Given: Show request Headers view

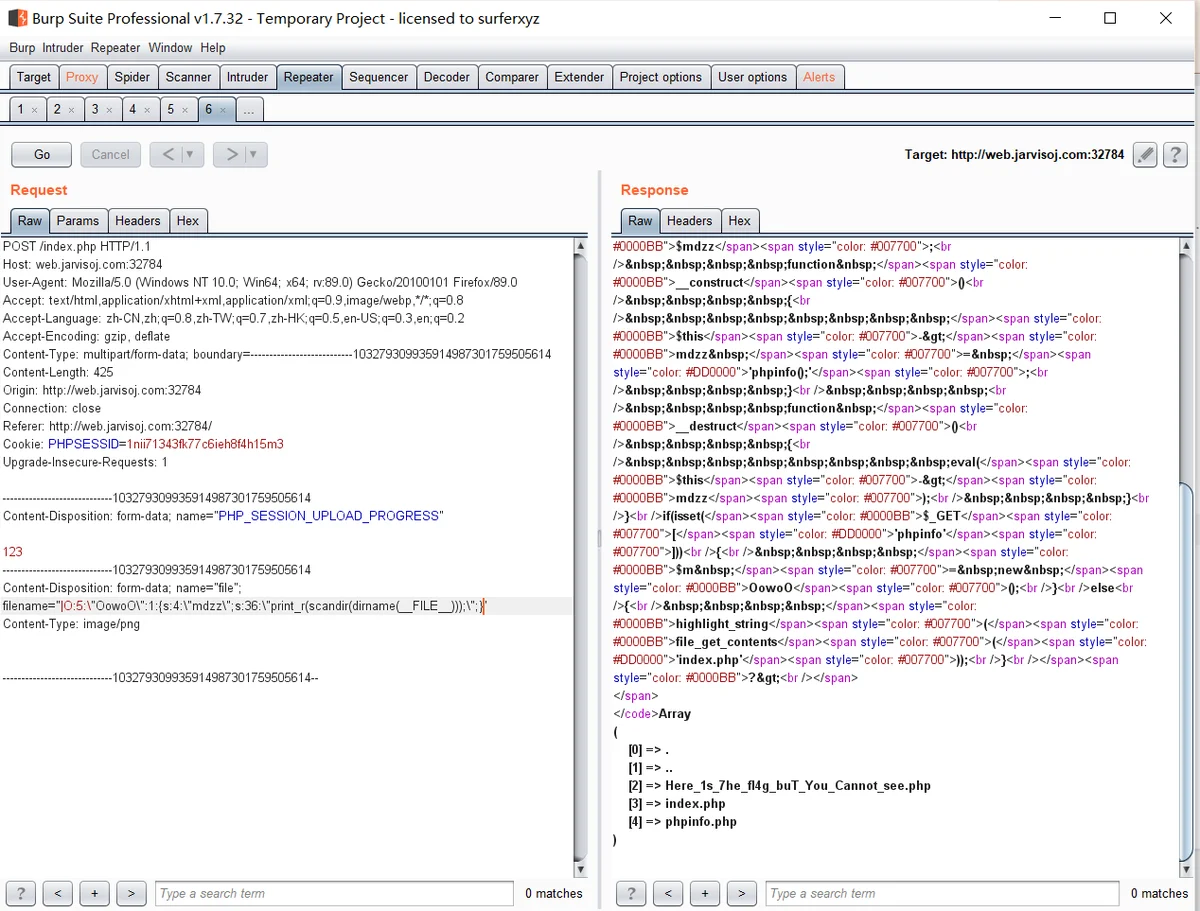Looking at the screenshot, I should pyautogui.click(x=137, y=221).
